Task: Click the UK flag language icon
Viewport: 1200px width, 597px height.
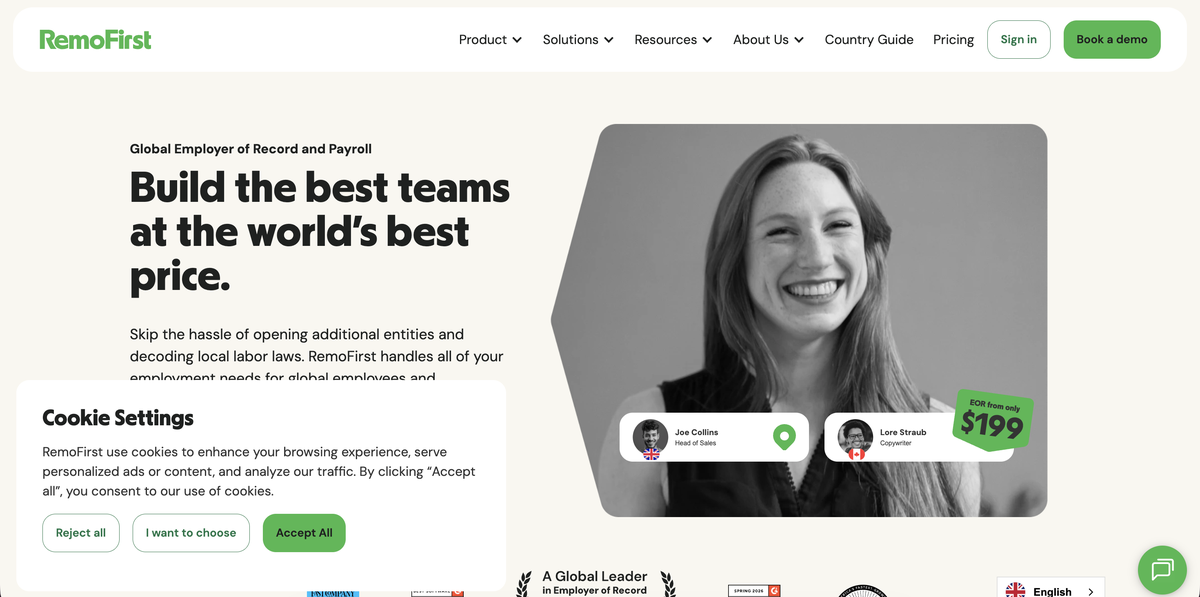Action: [x=1016, y=591]
